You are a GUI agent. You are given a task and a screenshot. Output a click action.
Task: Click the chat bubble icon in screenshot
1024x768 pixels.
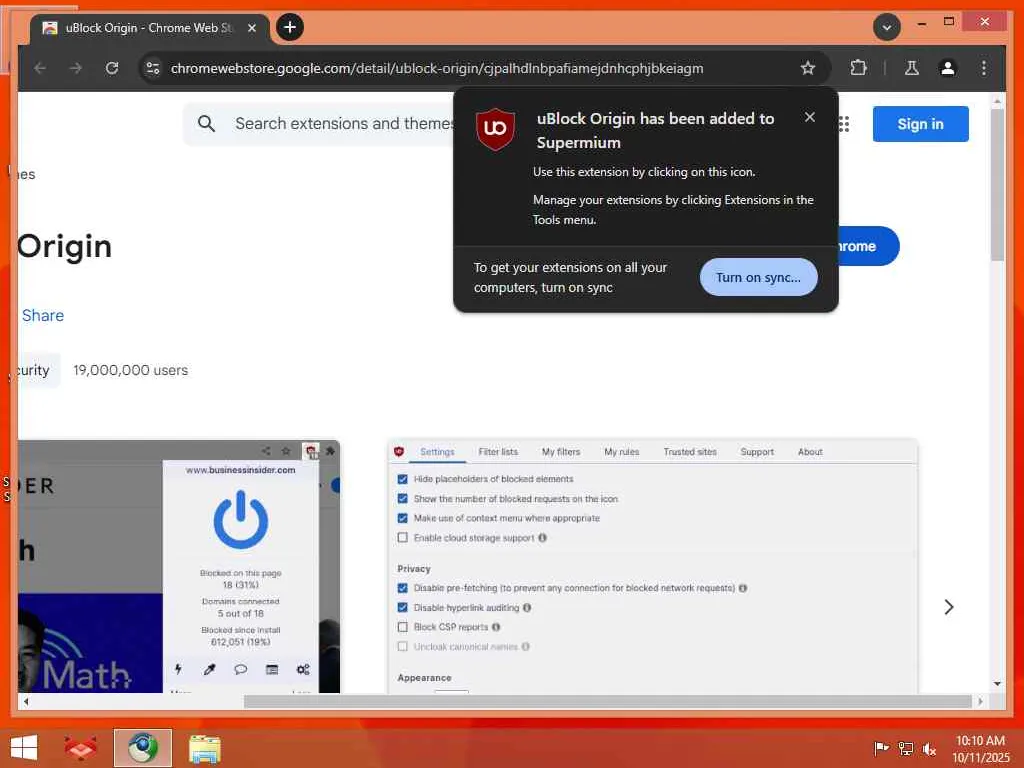[x=240, y=669]
